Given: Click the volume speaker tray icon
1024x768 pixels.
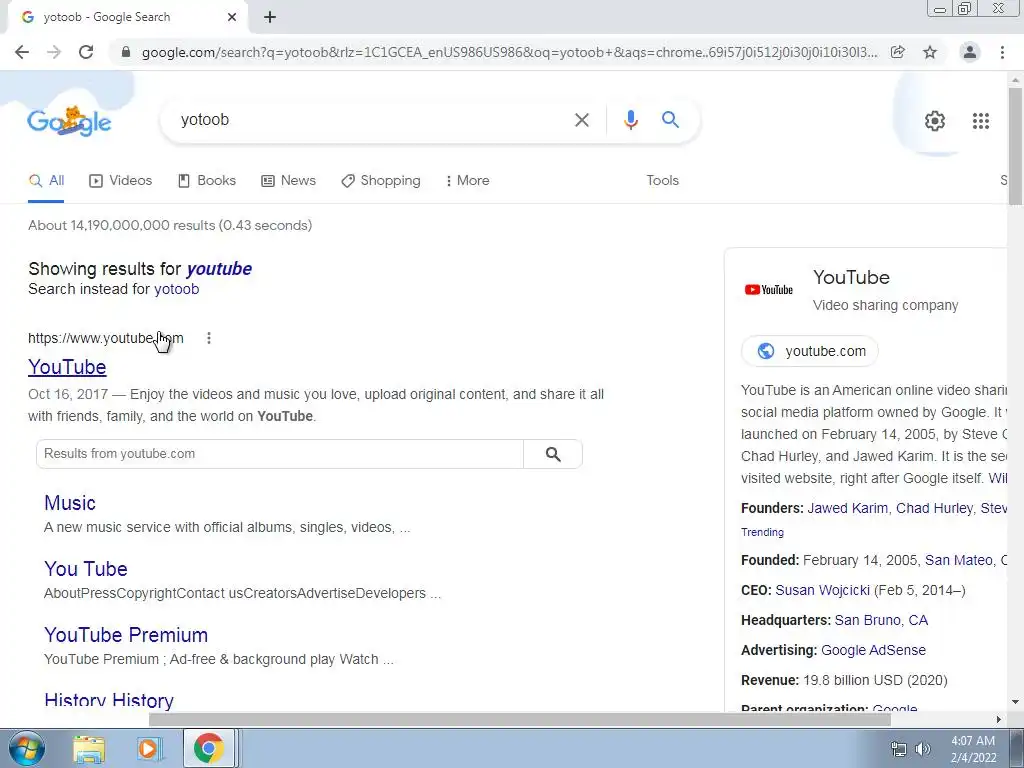Looking at the screenshot, I should point(923,749).
